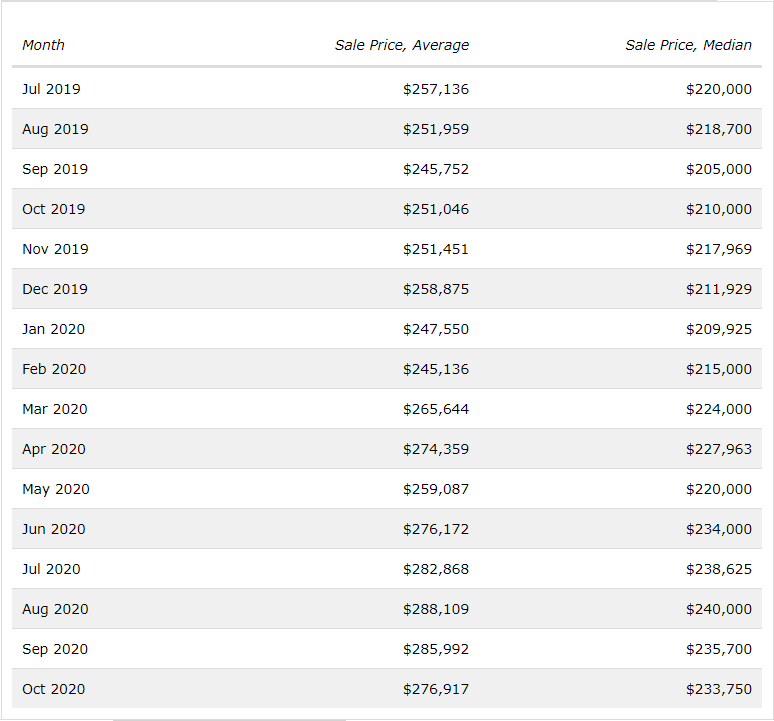Screen dimensions: 774x721
Task: Select May 2020 average price $259,087
Action: click(x=436, y=489)
